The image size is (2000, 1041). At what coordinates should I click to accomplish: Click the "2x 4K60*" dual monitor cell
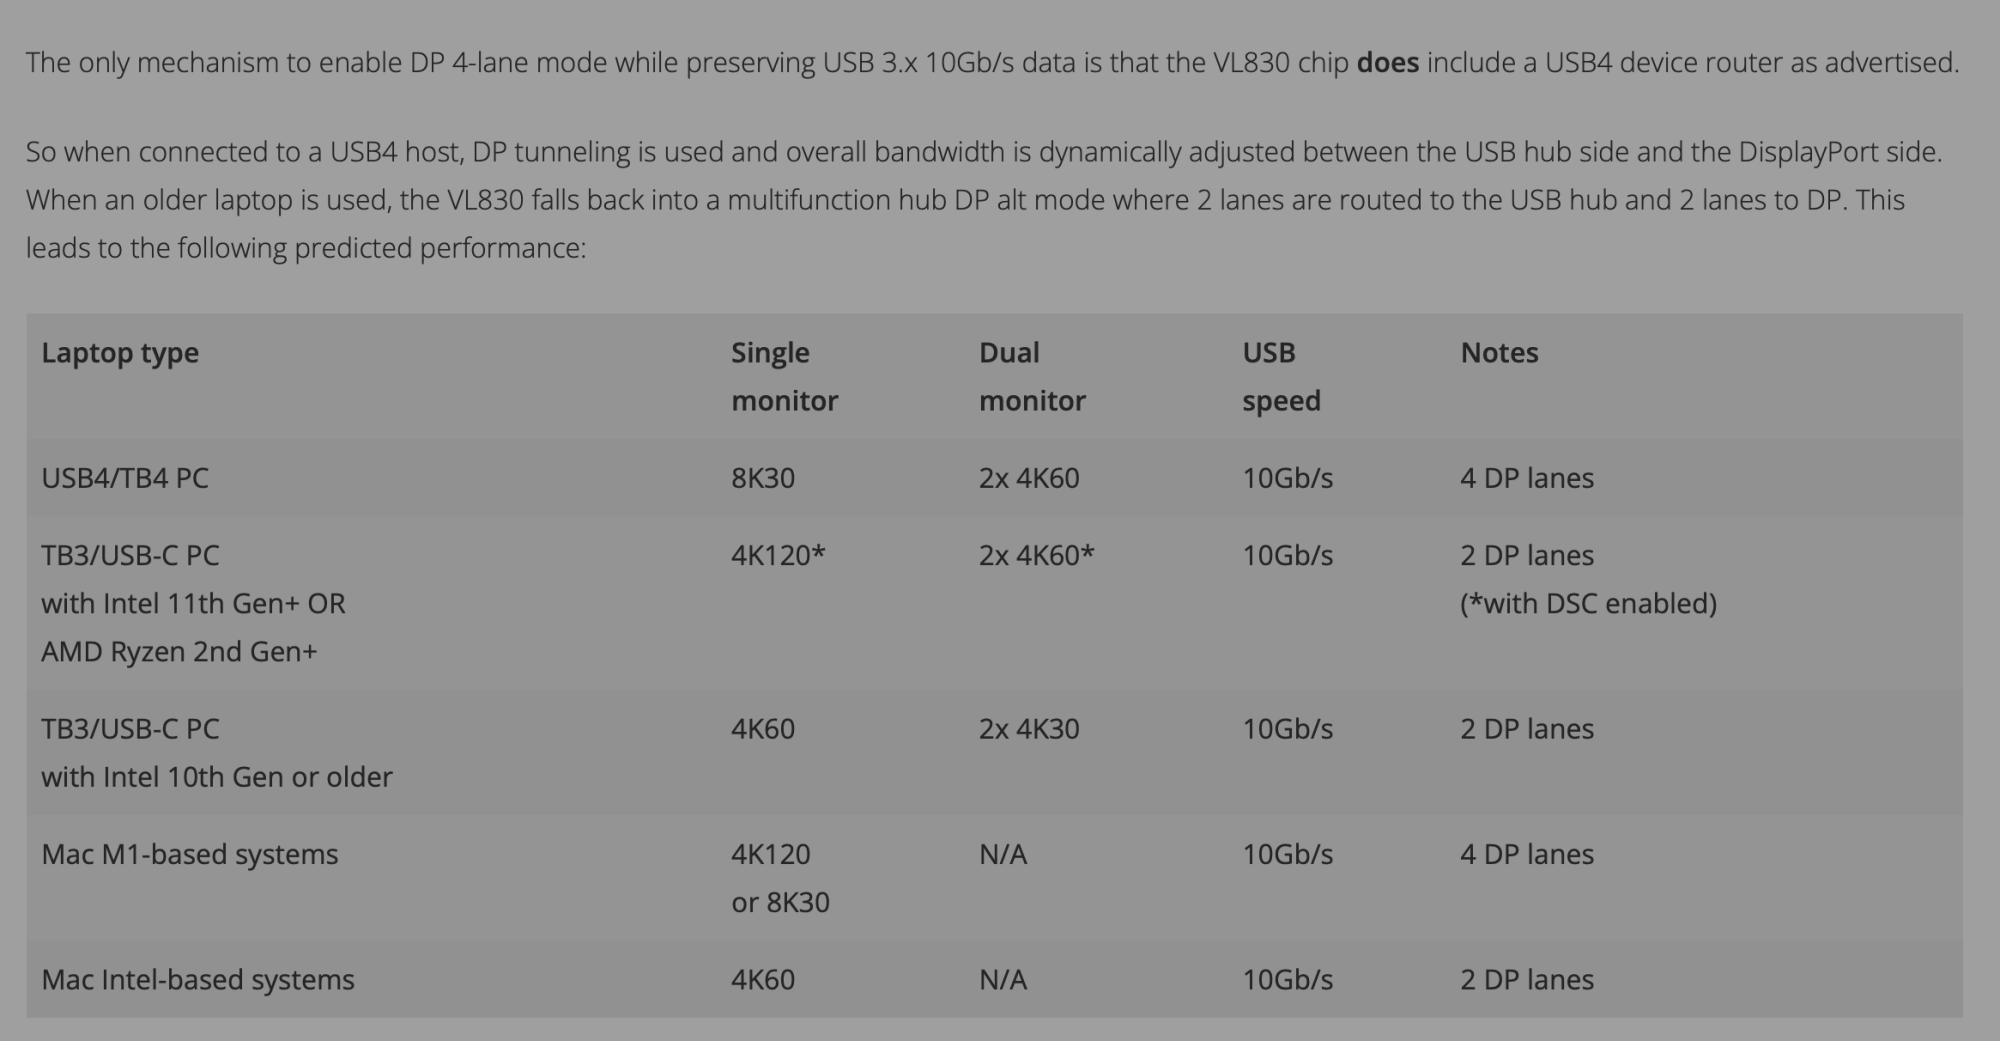pos(1036,555)
